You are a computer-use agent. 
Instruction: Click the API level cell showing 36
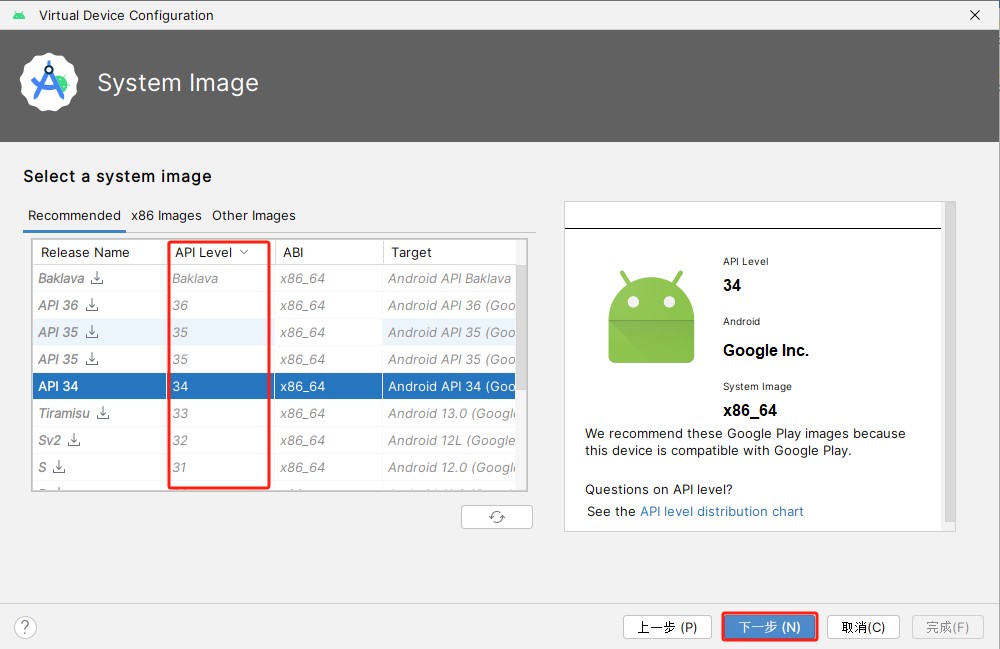coord(219,305)
